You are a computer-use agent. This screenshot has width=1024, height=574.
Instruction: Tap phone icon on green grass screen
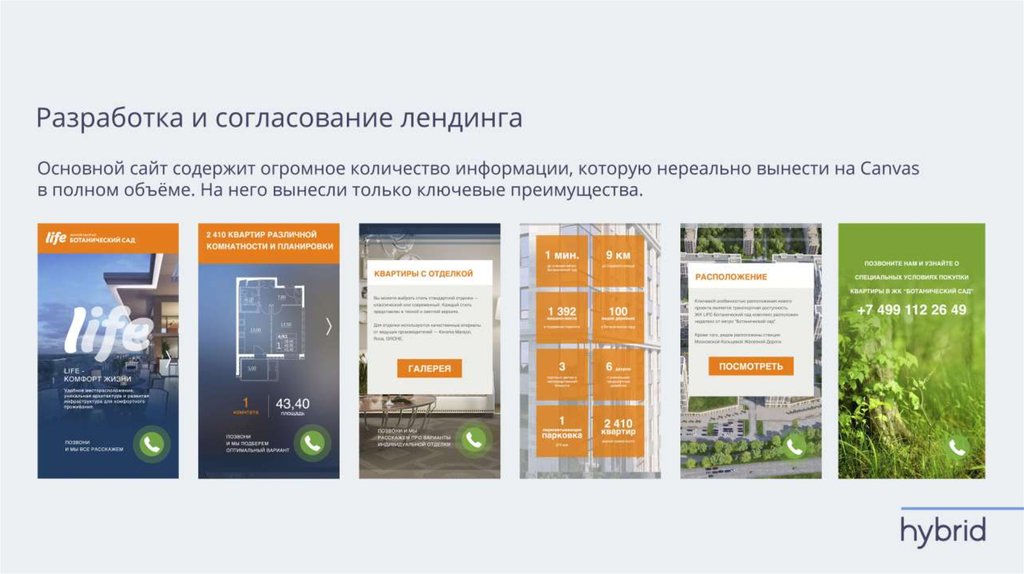tap(957, 447)
